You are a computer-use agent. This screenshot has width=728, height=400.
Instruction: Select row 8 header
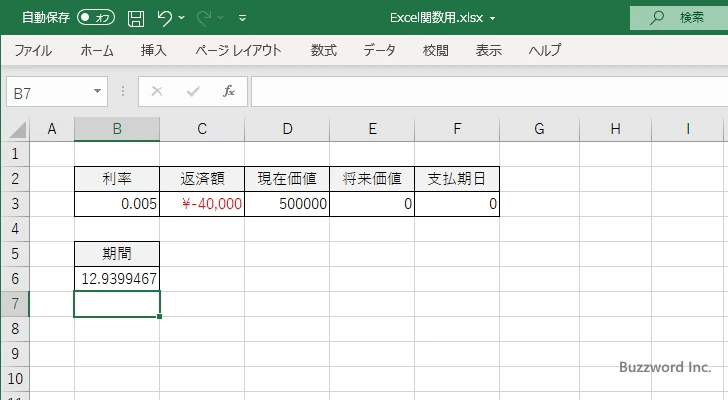click(15, 329)
